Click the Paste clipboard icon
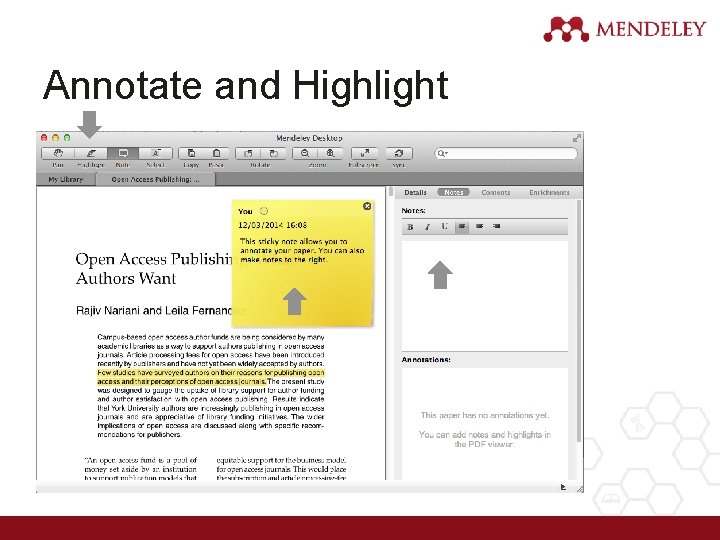 (x=216, y=153)
